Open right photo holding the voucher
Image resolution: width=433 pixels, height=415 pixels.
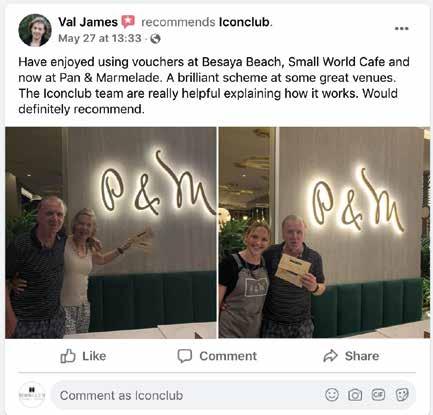point(324,233)
